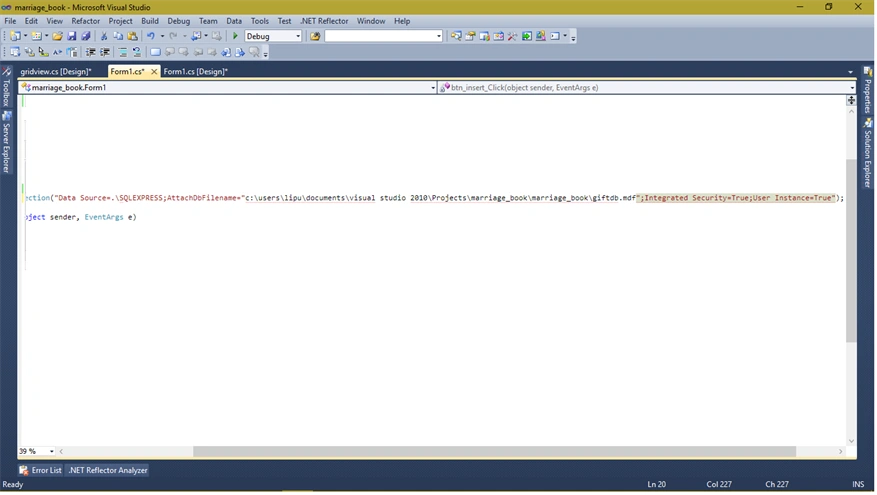This screenshot has height=495, width=877.
Task: Click the Save All icon
Action: (x=86, y=36)
